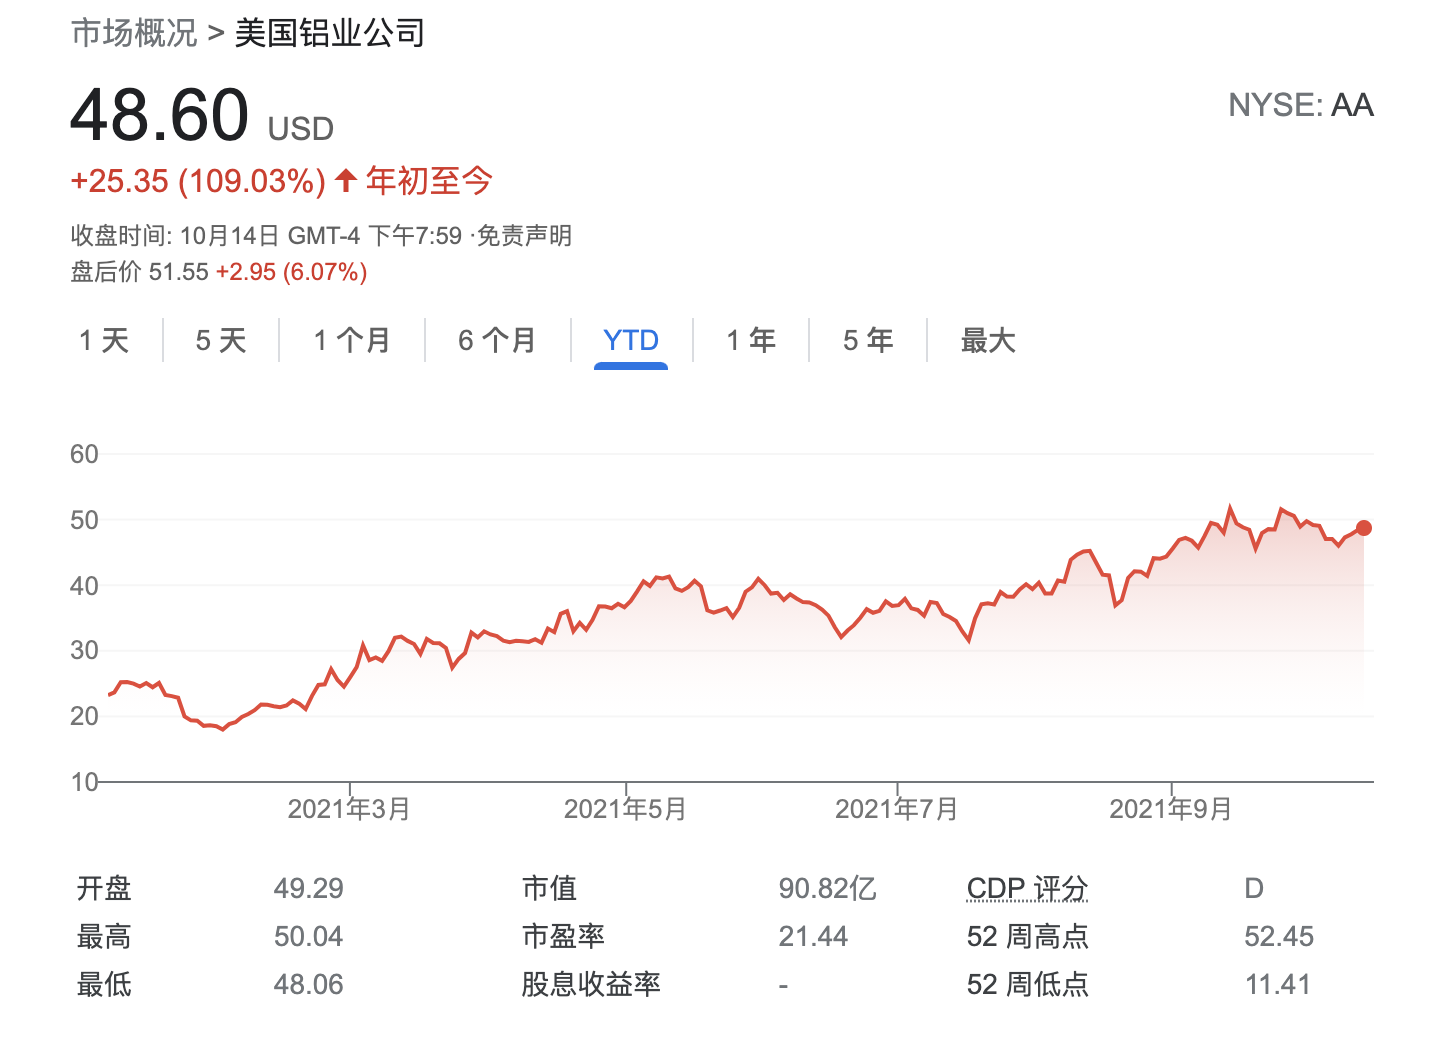Click the 年初至今 label
This screenshot has width=1454, height=1044.
(x=429, y=181)
